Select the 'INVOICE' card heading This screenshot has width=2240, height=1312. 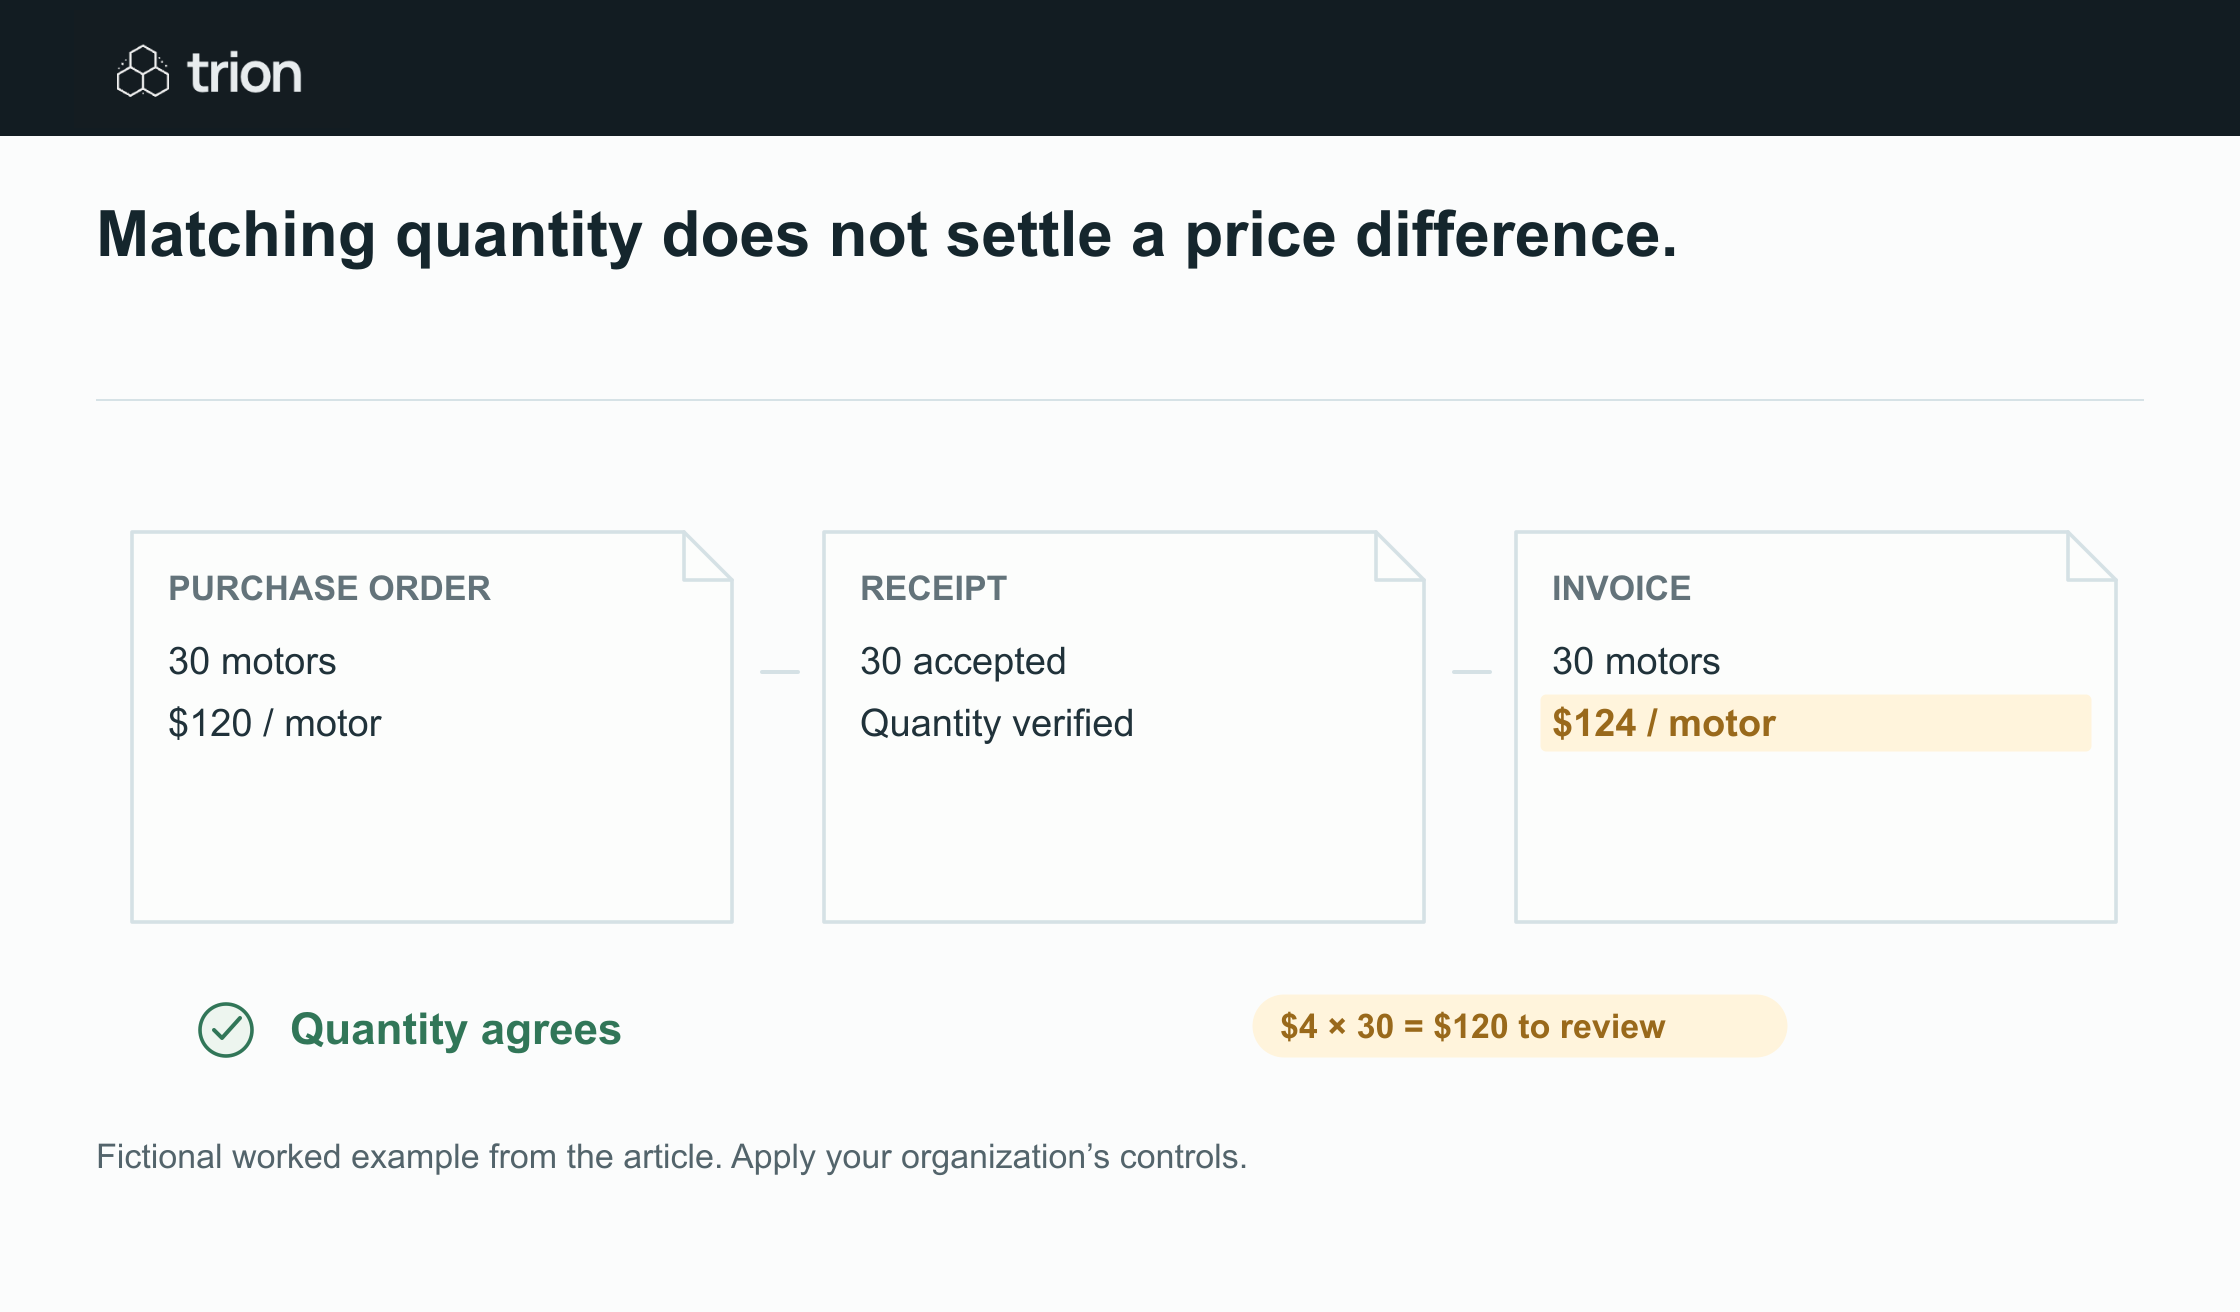[1621, 588]
